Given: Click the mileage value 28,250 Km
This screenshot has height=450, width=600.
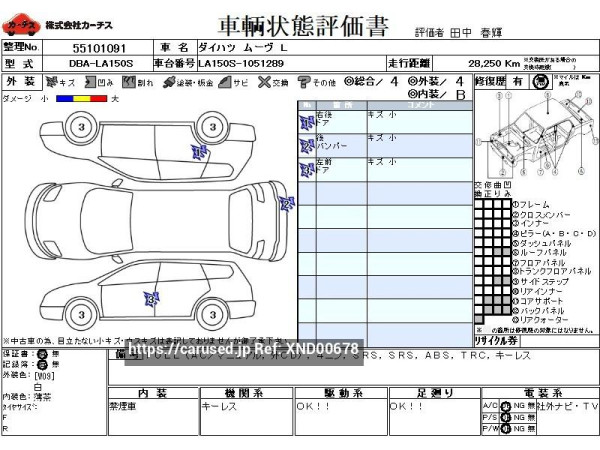Looking at the screenshot, I should (494, 64).
